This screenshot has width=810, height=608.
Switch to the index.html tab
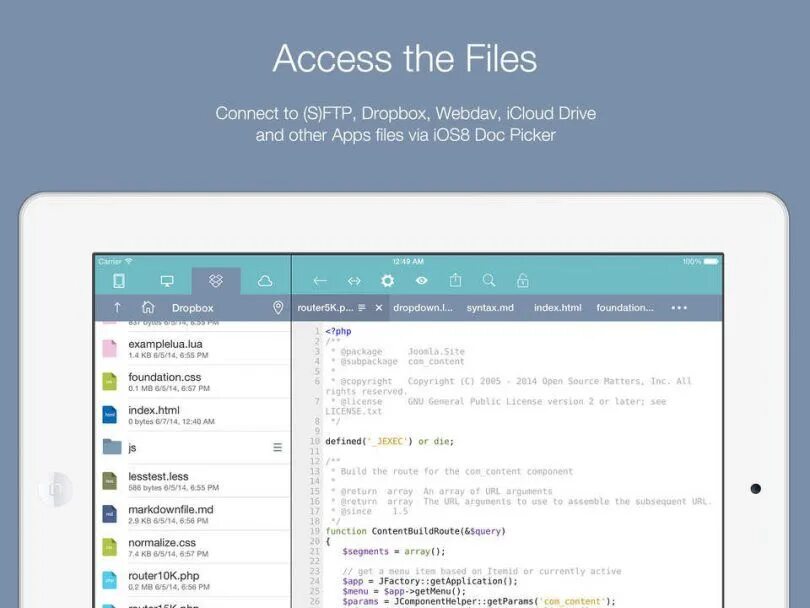[558, 307]
